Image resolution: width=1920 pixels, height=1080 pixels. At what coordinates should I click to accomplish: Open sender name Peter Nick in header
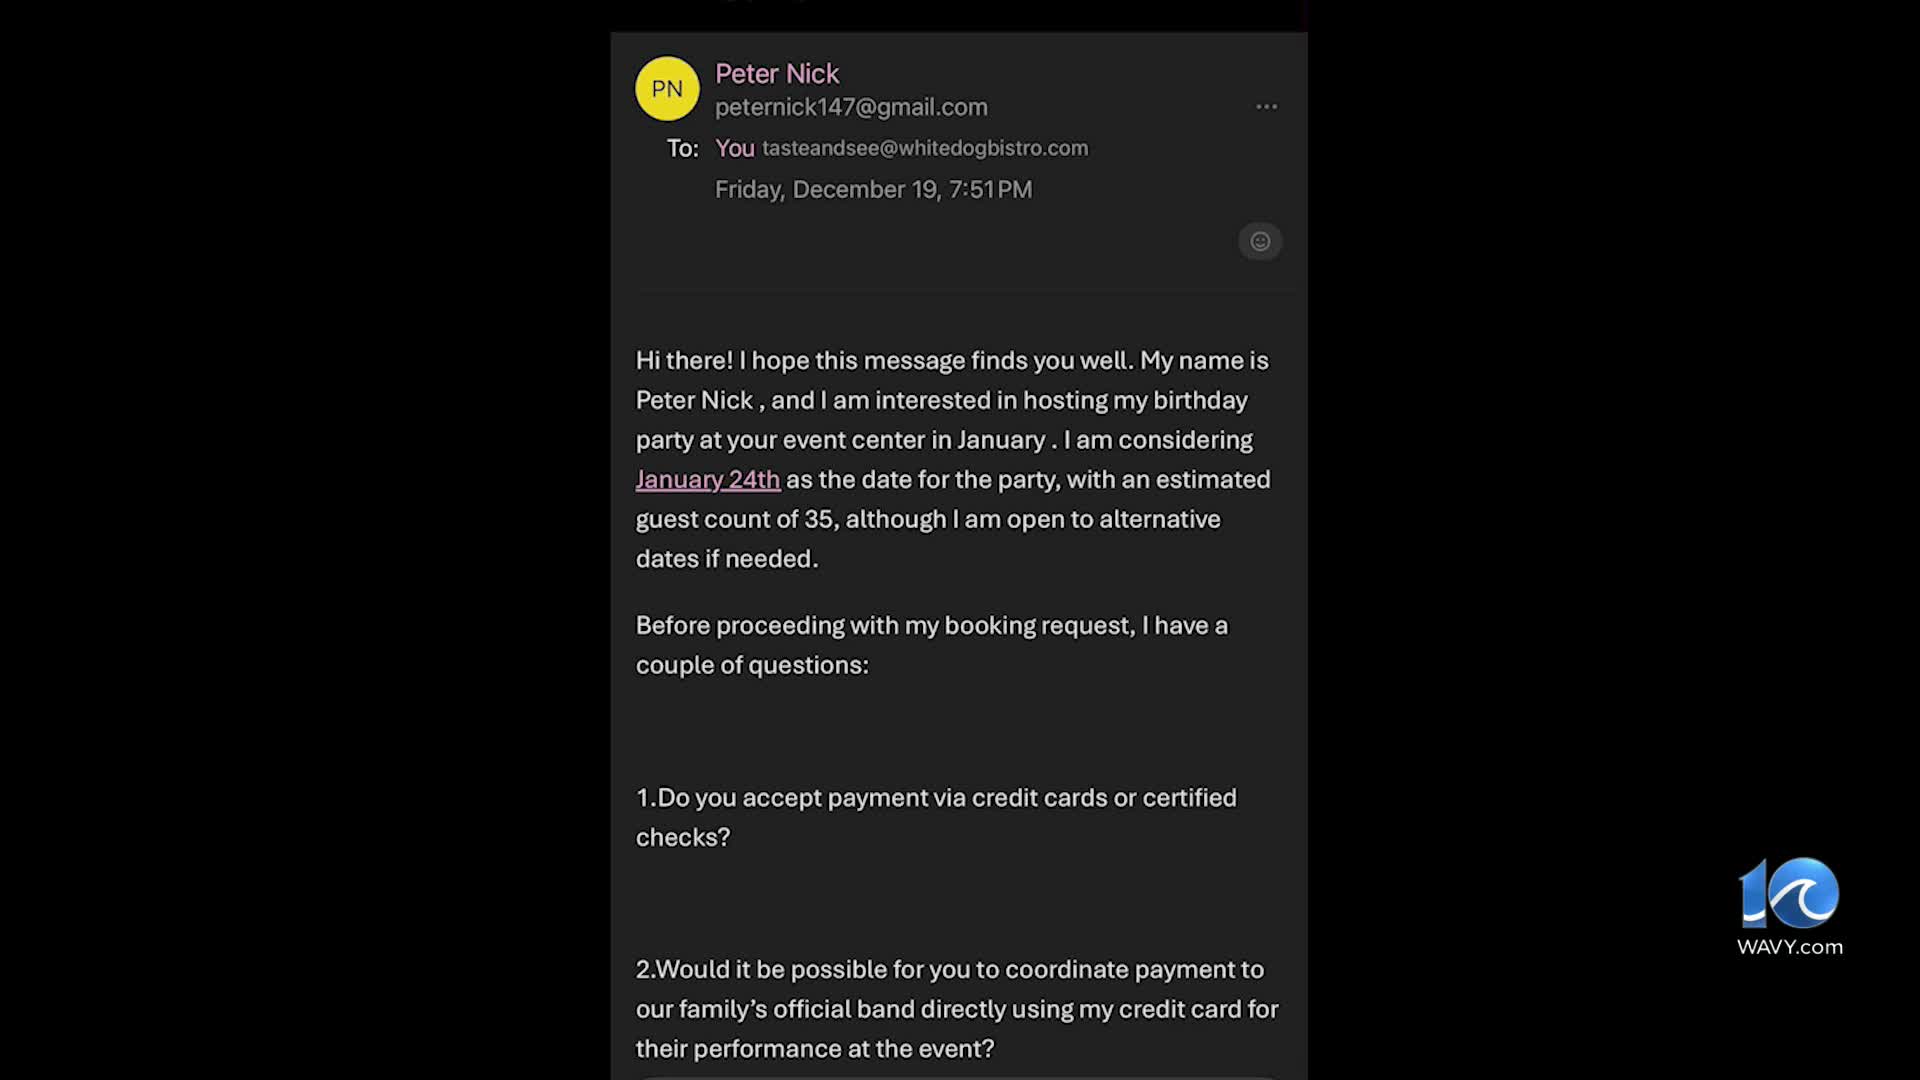pyautogui.click(x=777, y=74)
